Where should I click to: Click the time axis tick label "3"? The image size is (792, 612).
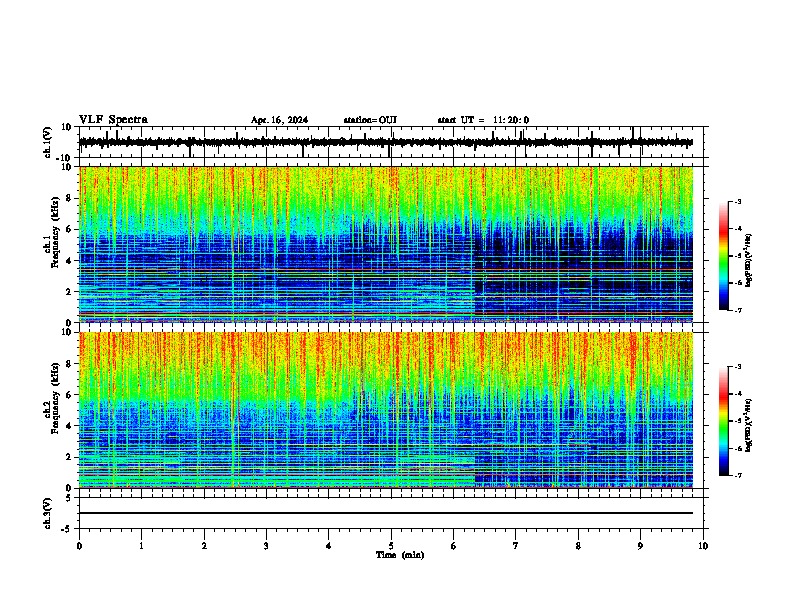266,546
